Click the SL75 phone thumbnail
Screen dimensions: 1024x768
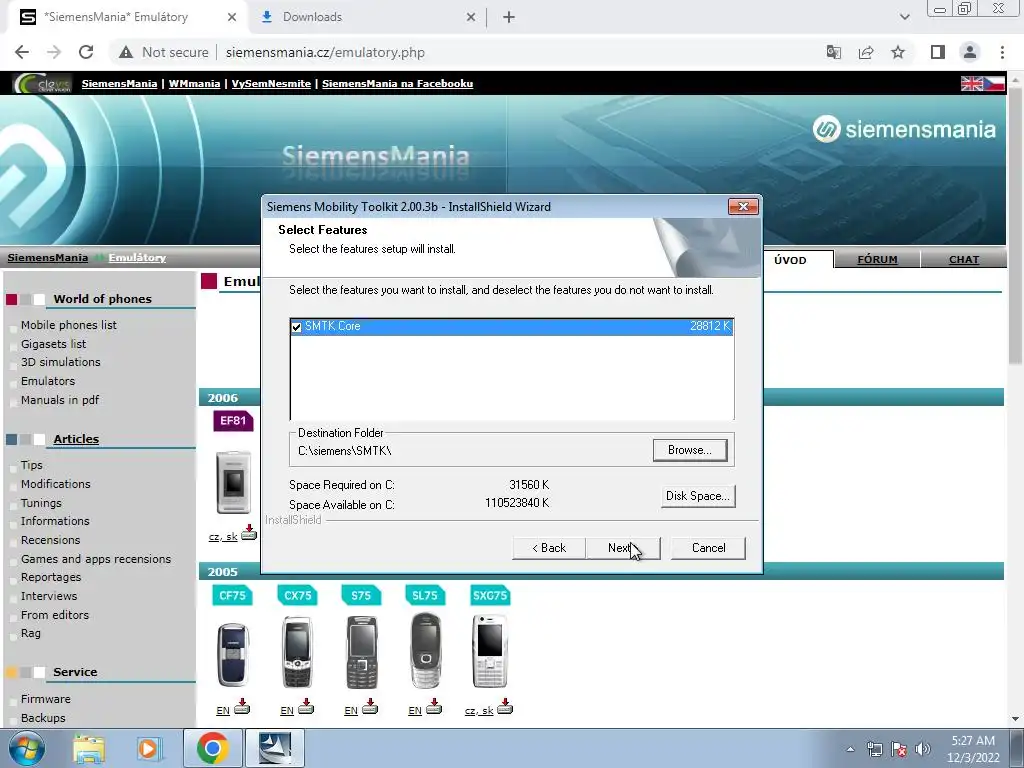(426, 650)
